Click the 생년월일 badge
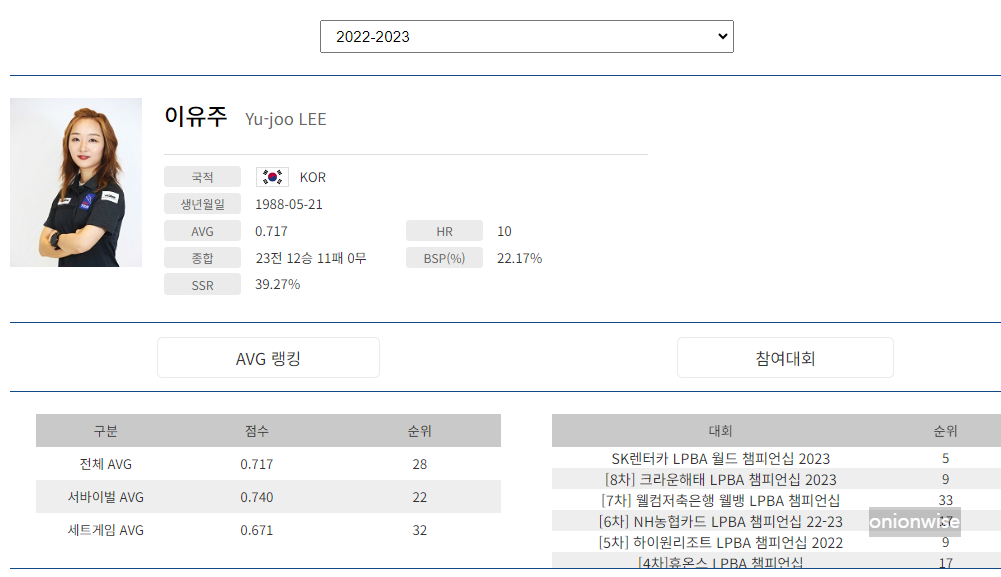Viewport: 1001px width, 577px height. tap(202, 204)
